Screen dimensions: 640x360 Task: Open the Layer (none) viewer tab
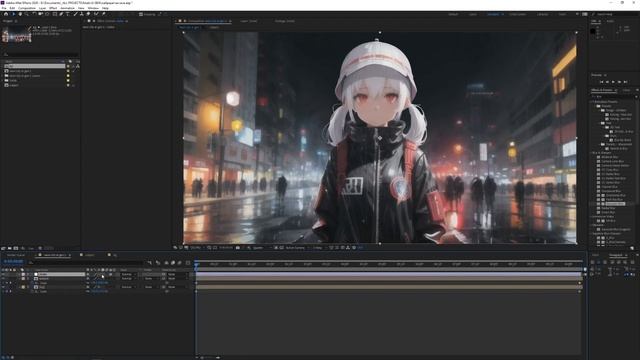tap(249, 21)
